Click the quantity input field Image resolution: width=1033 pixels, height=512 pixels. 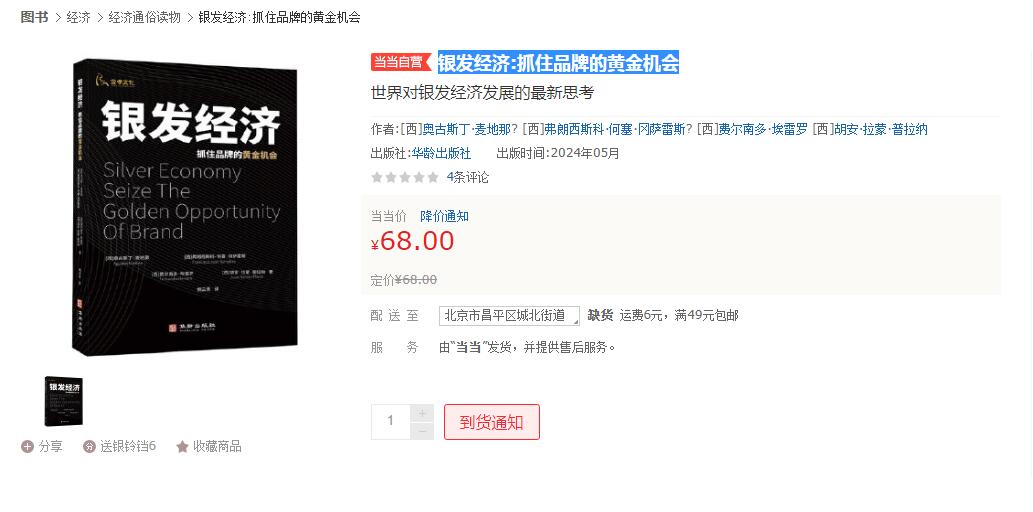pos(391,422)
